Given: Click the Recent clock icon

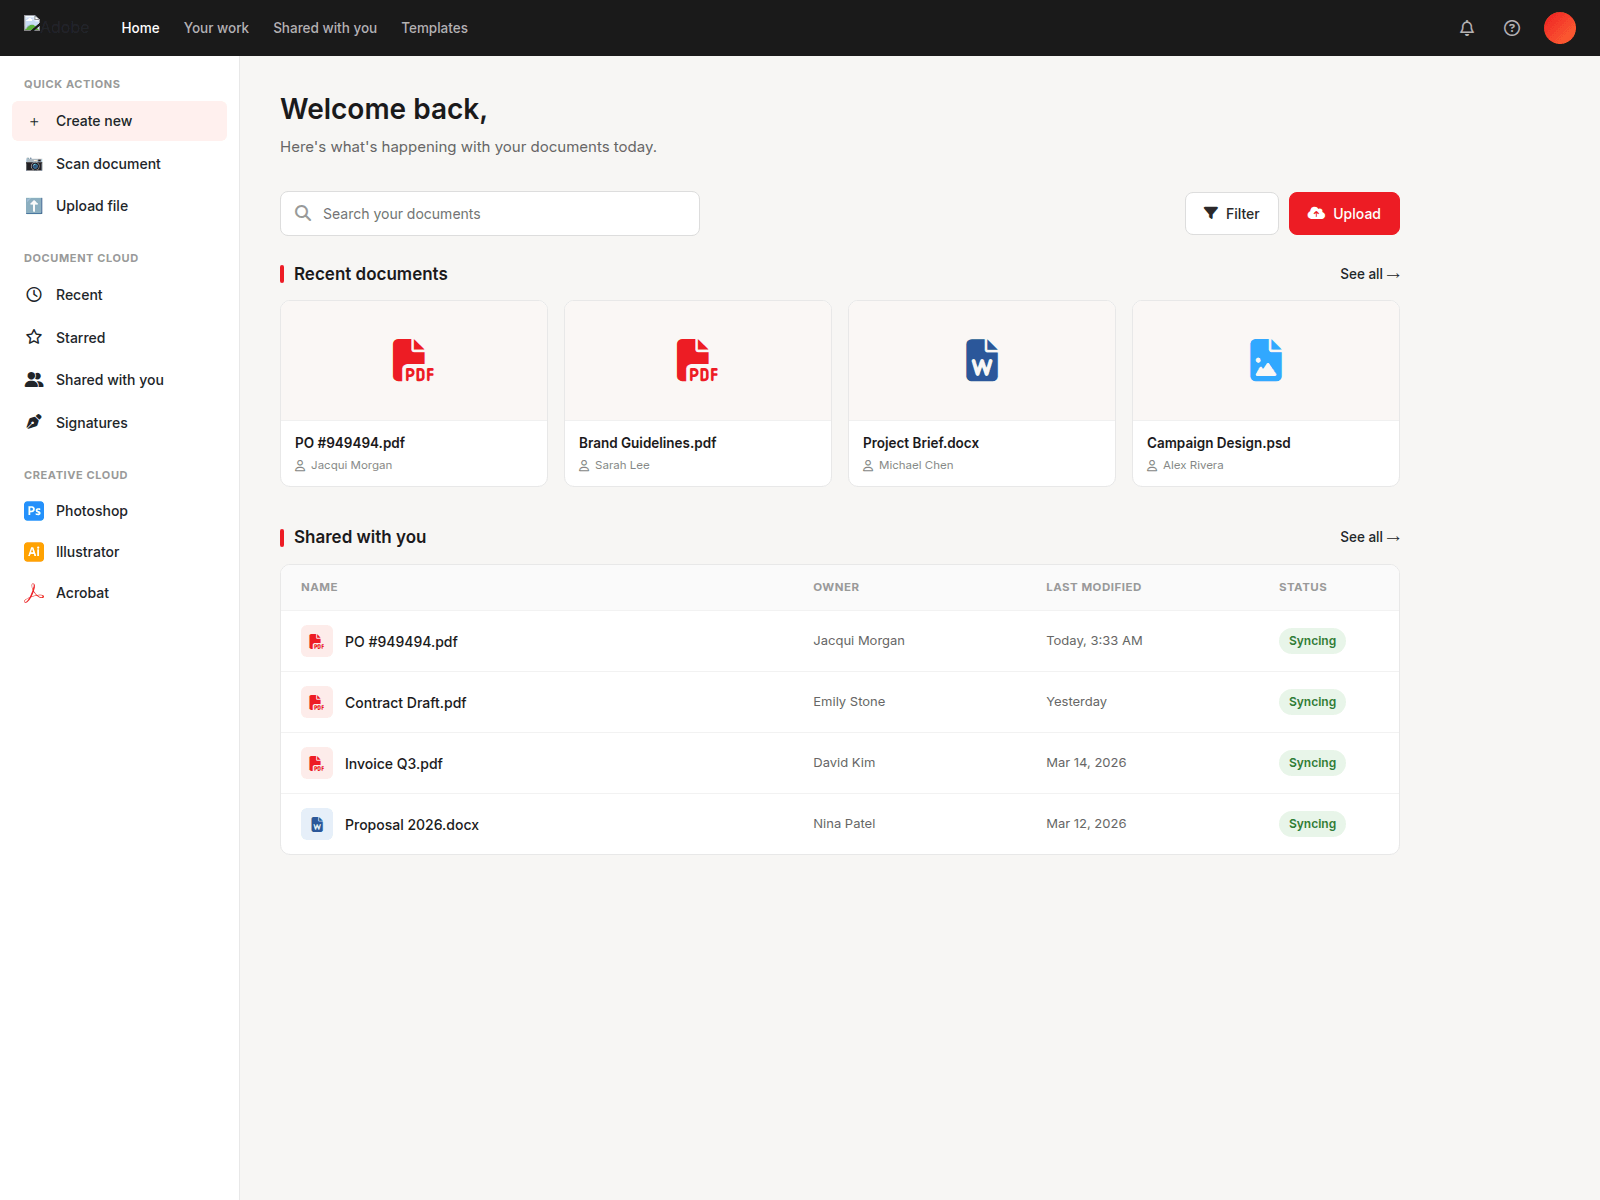Looking at the screenshot, I should pyautogui.click(x=34, y=295).
